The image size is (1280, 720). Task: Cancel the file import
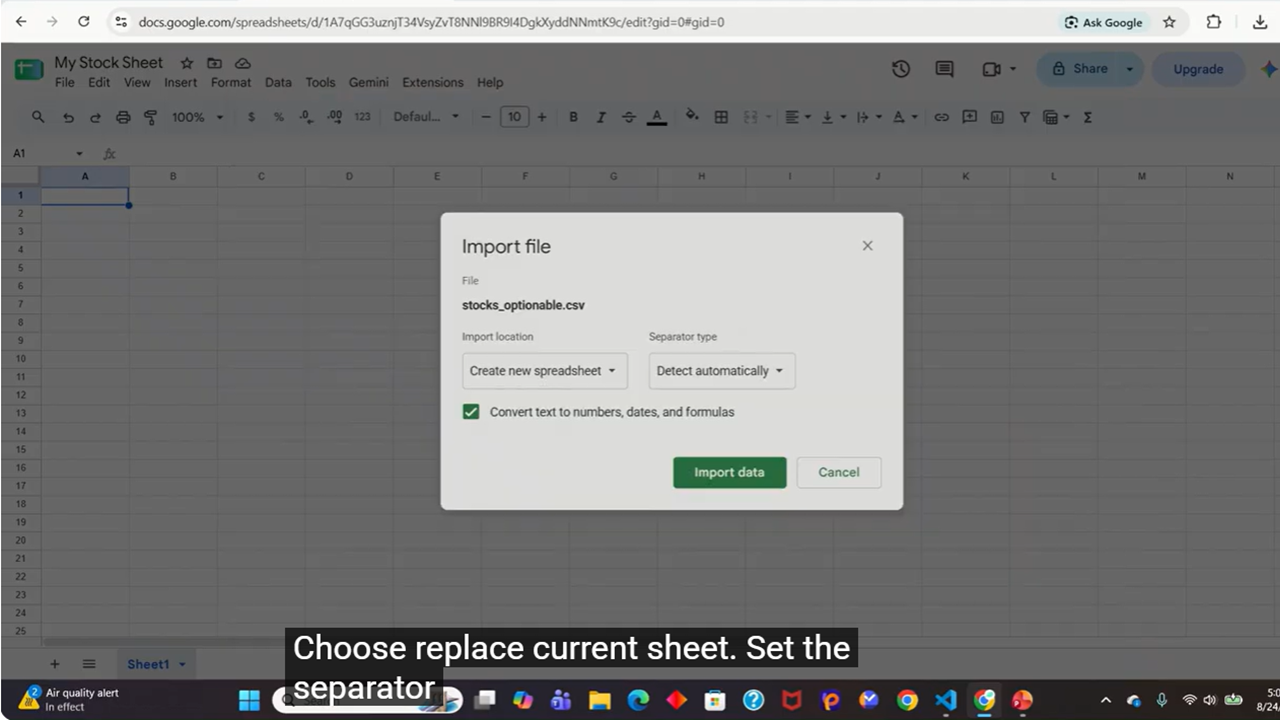(x=839, y=473)
